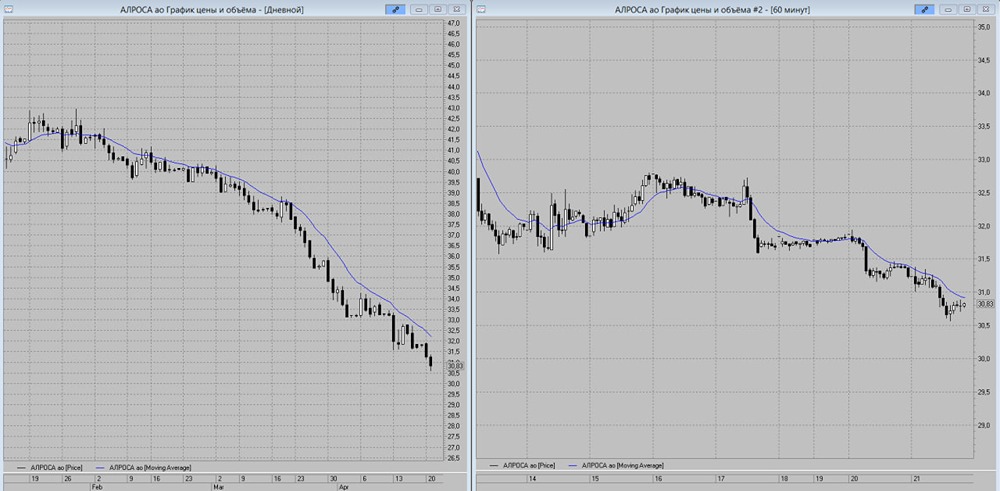Viewport: 1000px width, 491px height.
Task: Close the Дневной chart window
Action: [x=456, y=10]
